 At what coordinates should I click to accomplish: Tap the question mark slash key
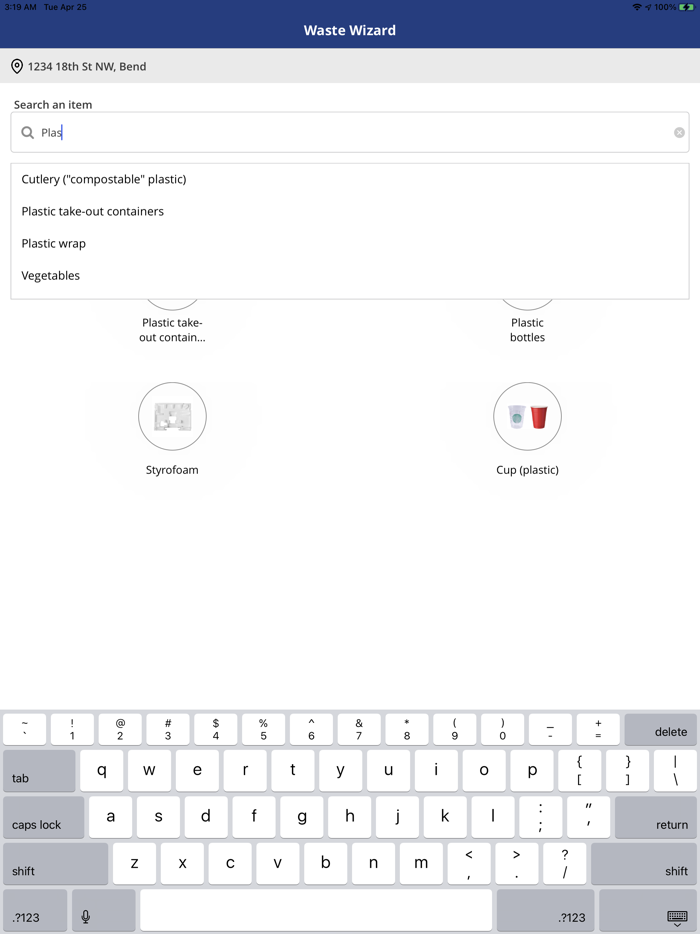pos(565,863)
